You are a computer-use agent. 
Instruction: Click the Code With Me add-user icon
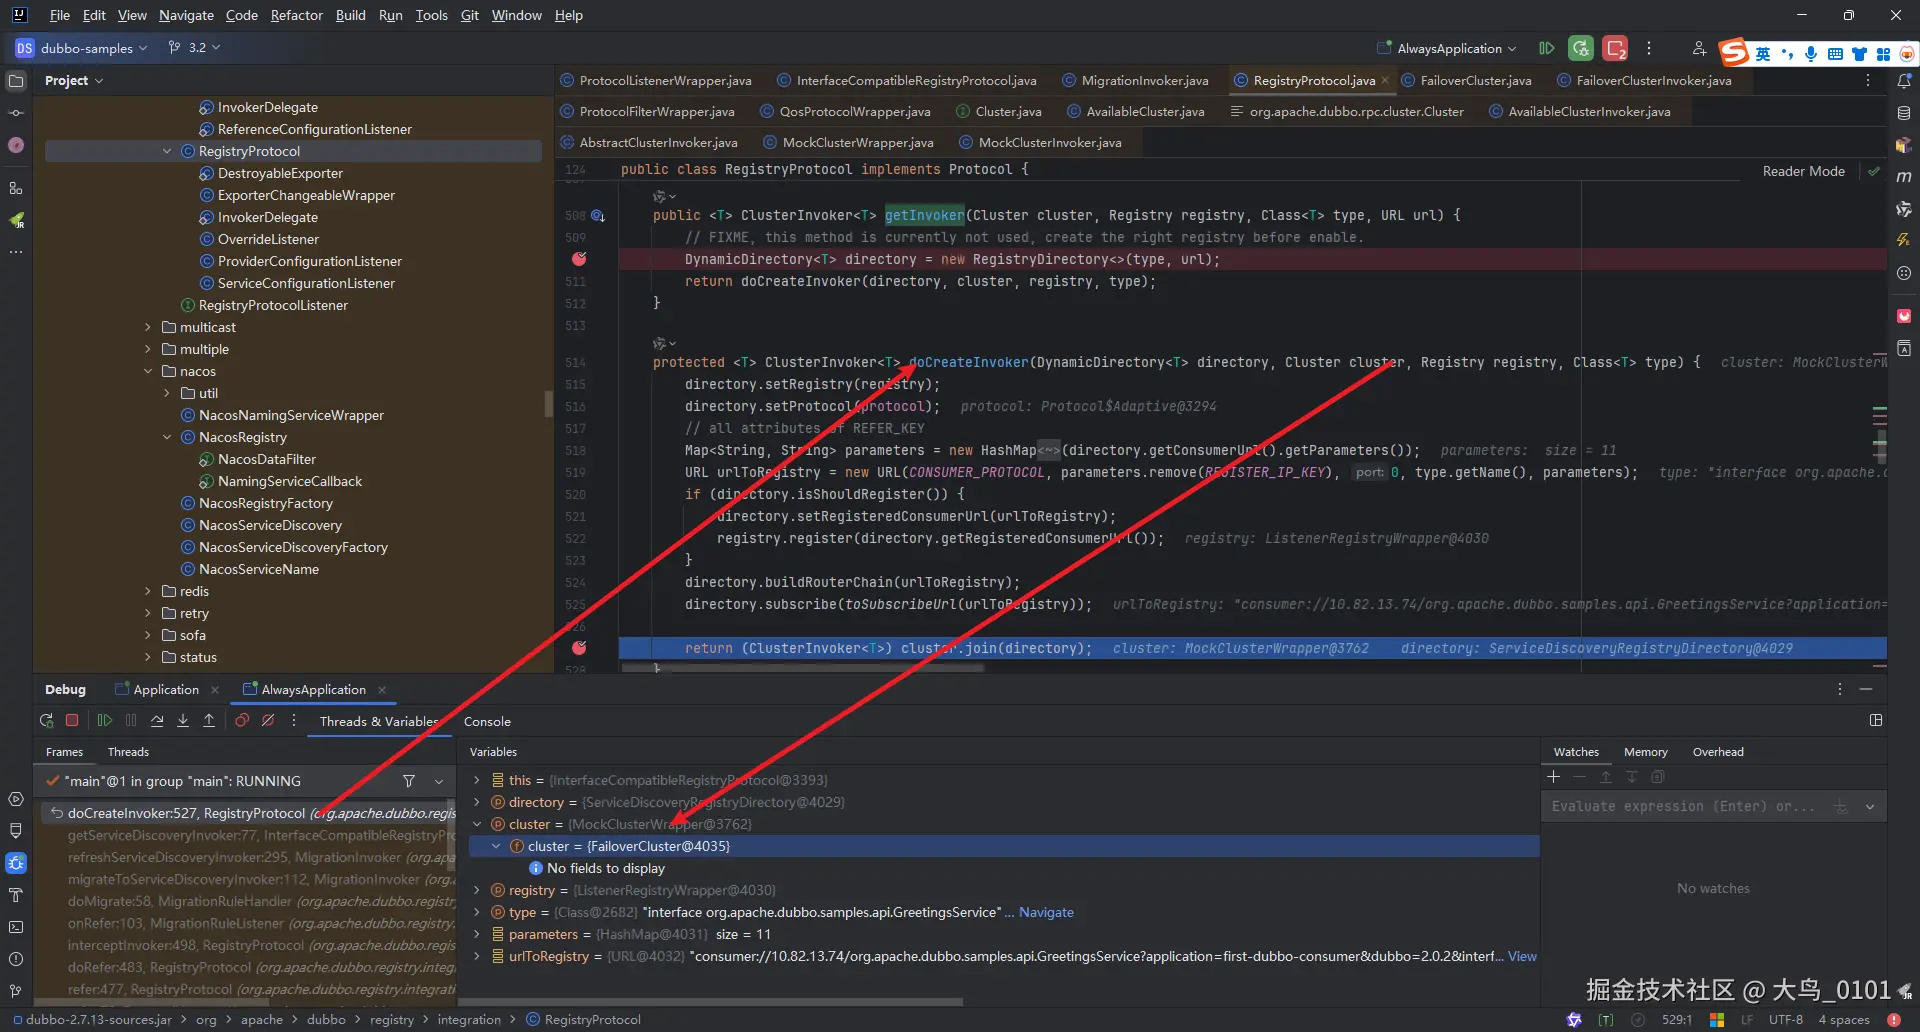1699,48
